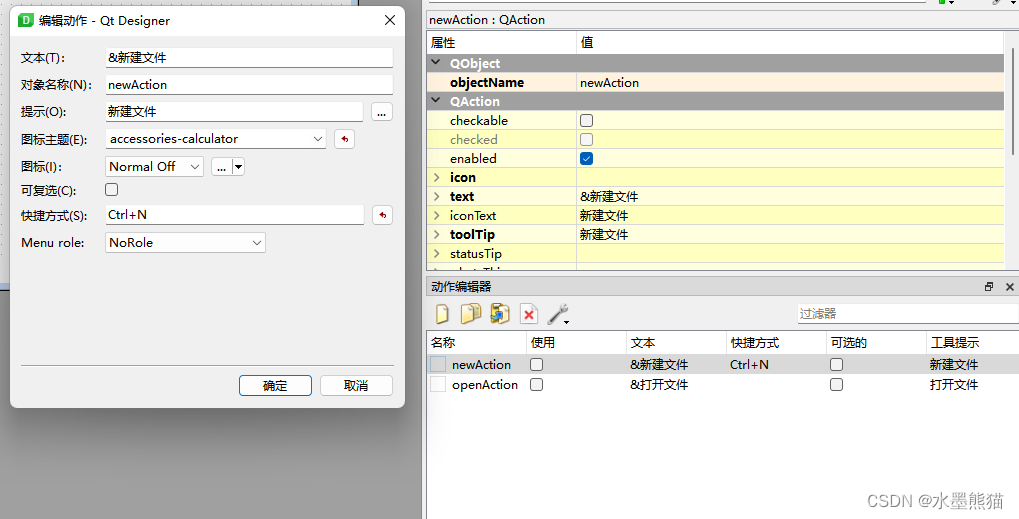This screenshot has width=1019, height=519.
Task: Click the 工具提示 column header
Action: pyautogui.click(x=973, y=342)
